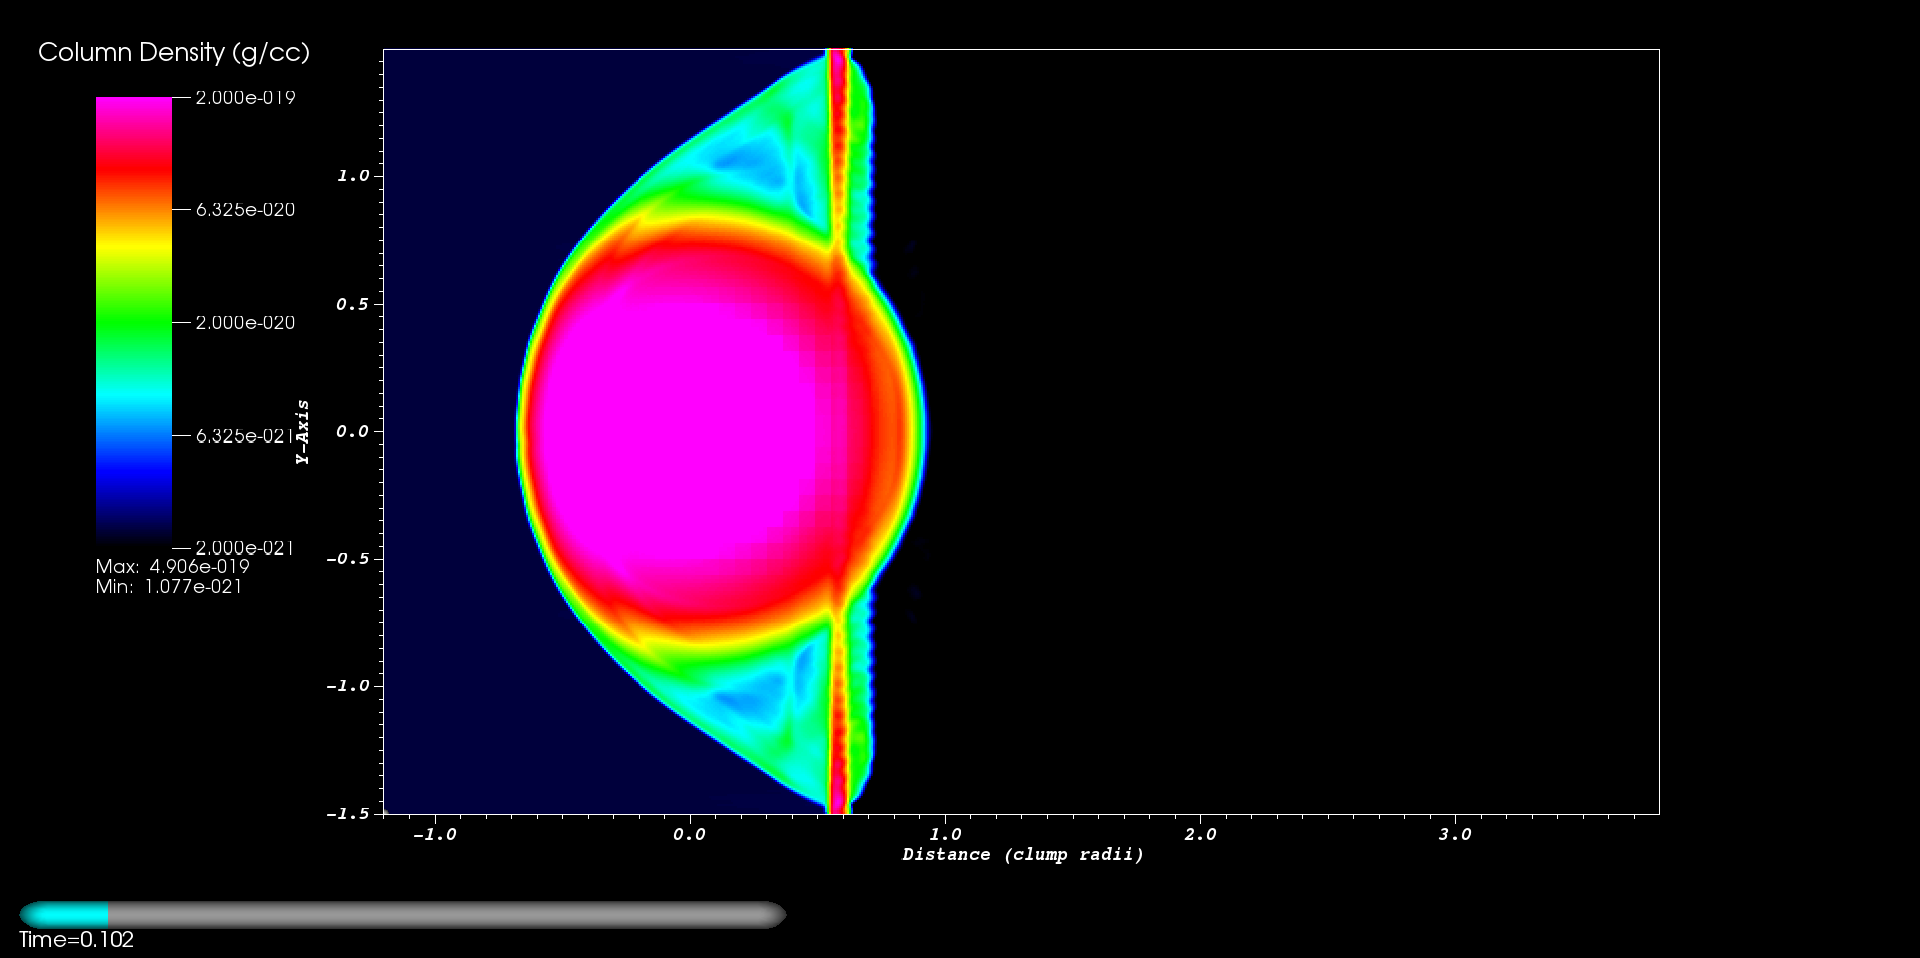Screen dimensions: 1920x958
Task: Click the x-axis tick label '3.0'
Action: click(x=1456, y=834)
